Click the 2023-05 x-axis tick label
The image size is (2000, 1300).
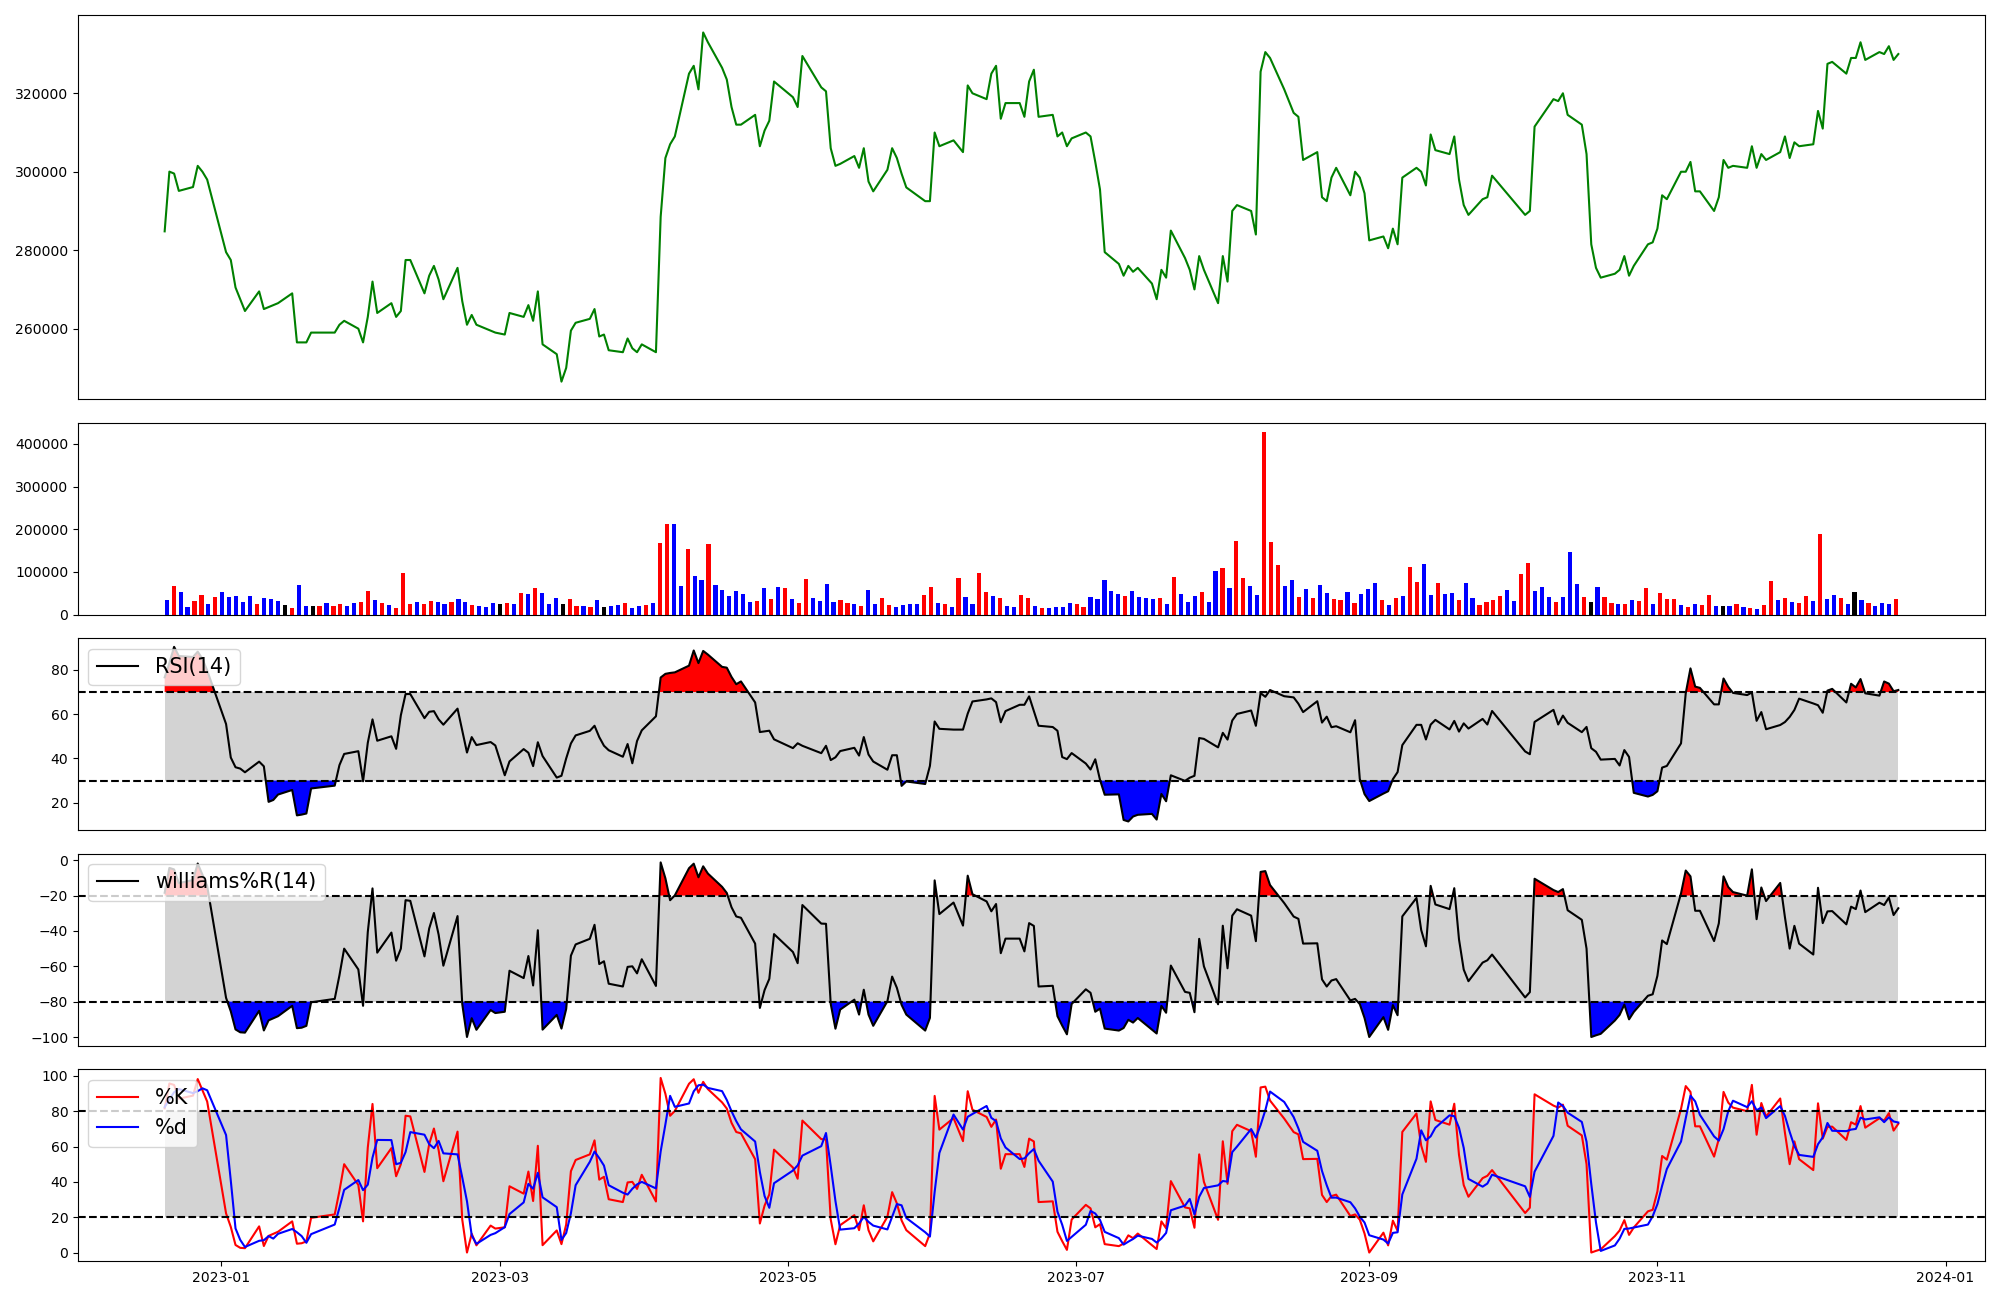click(x=788, y=1277)
